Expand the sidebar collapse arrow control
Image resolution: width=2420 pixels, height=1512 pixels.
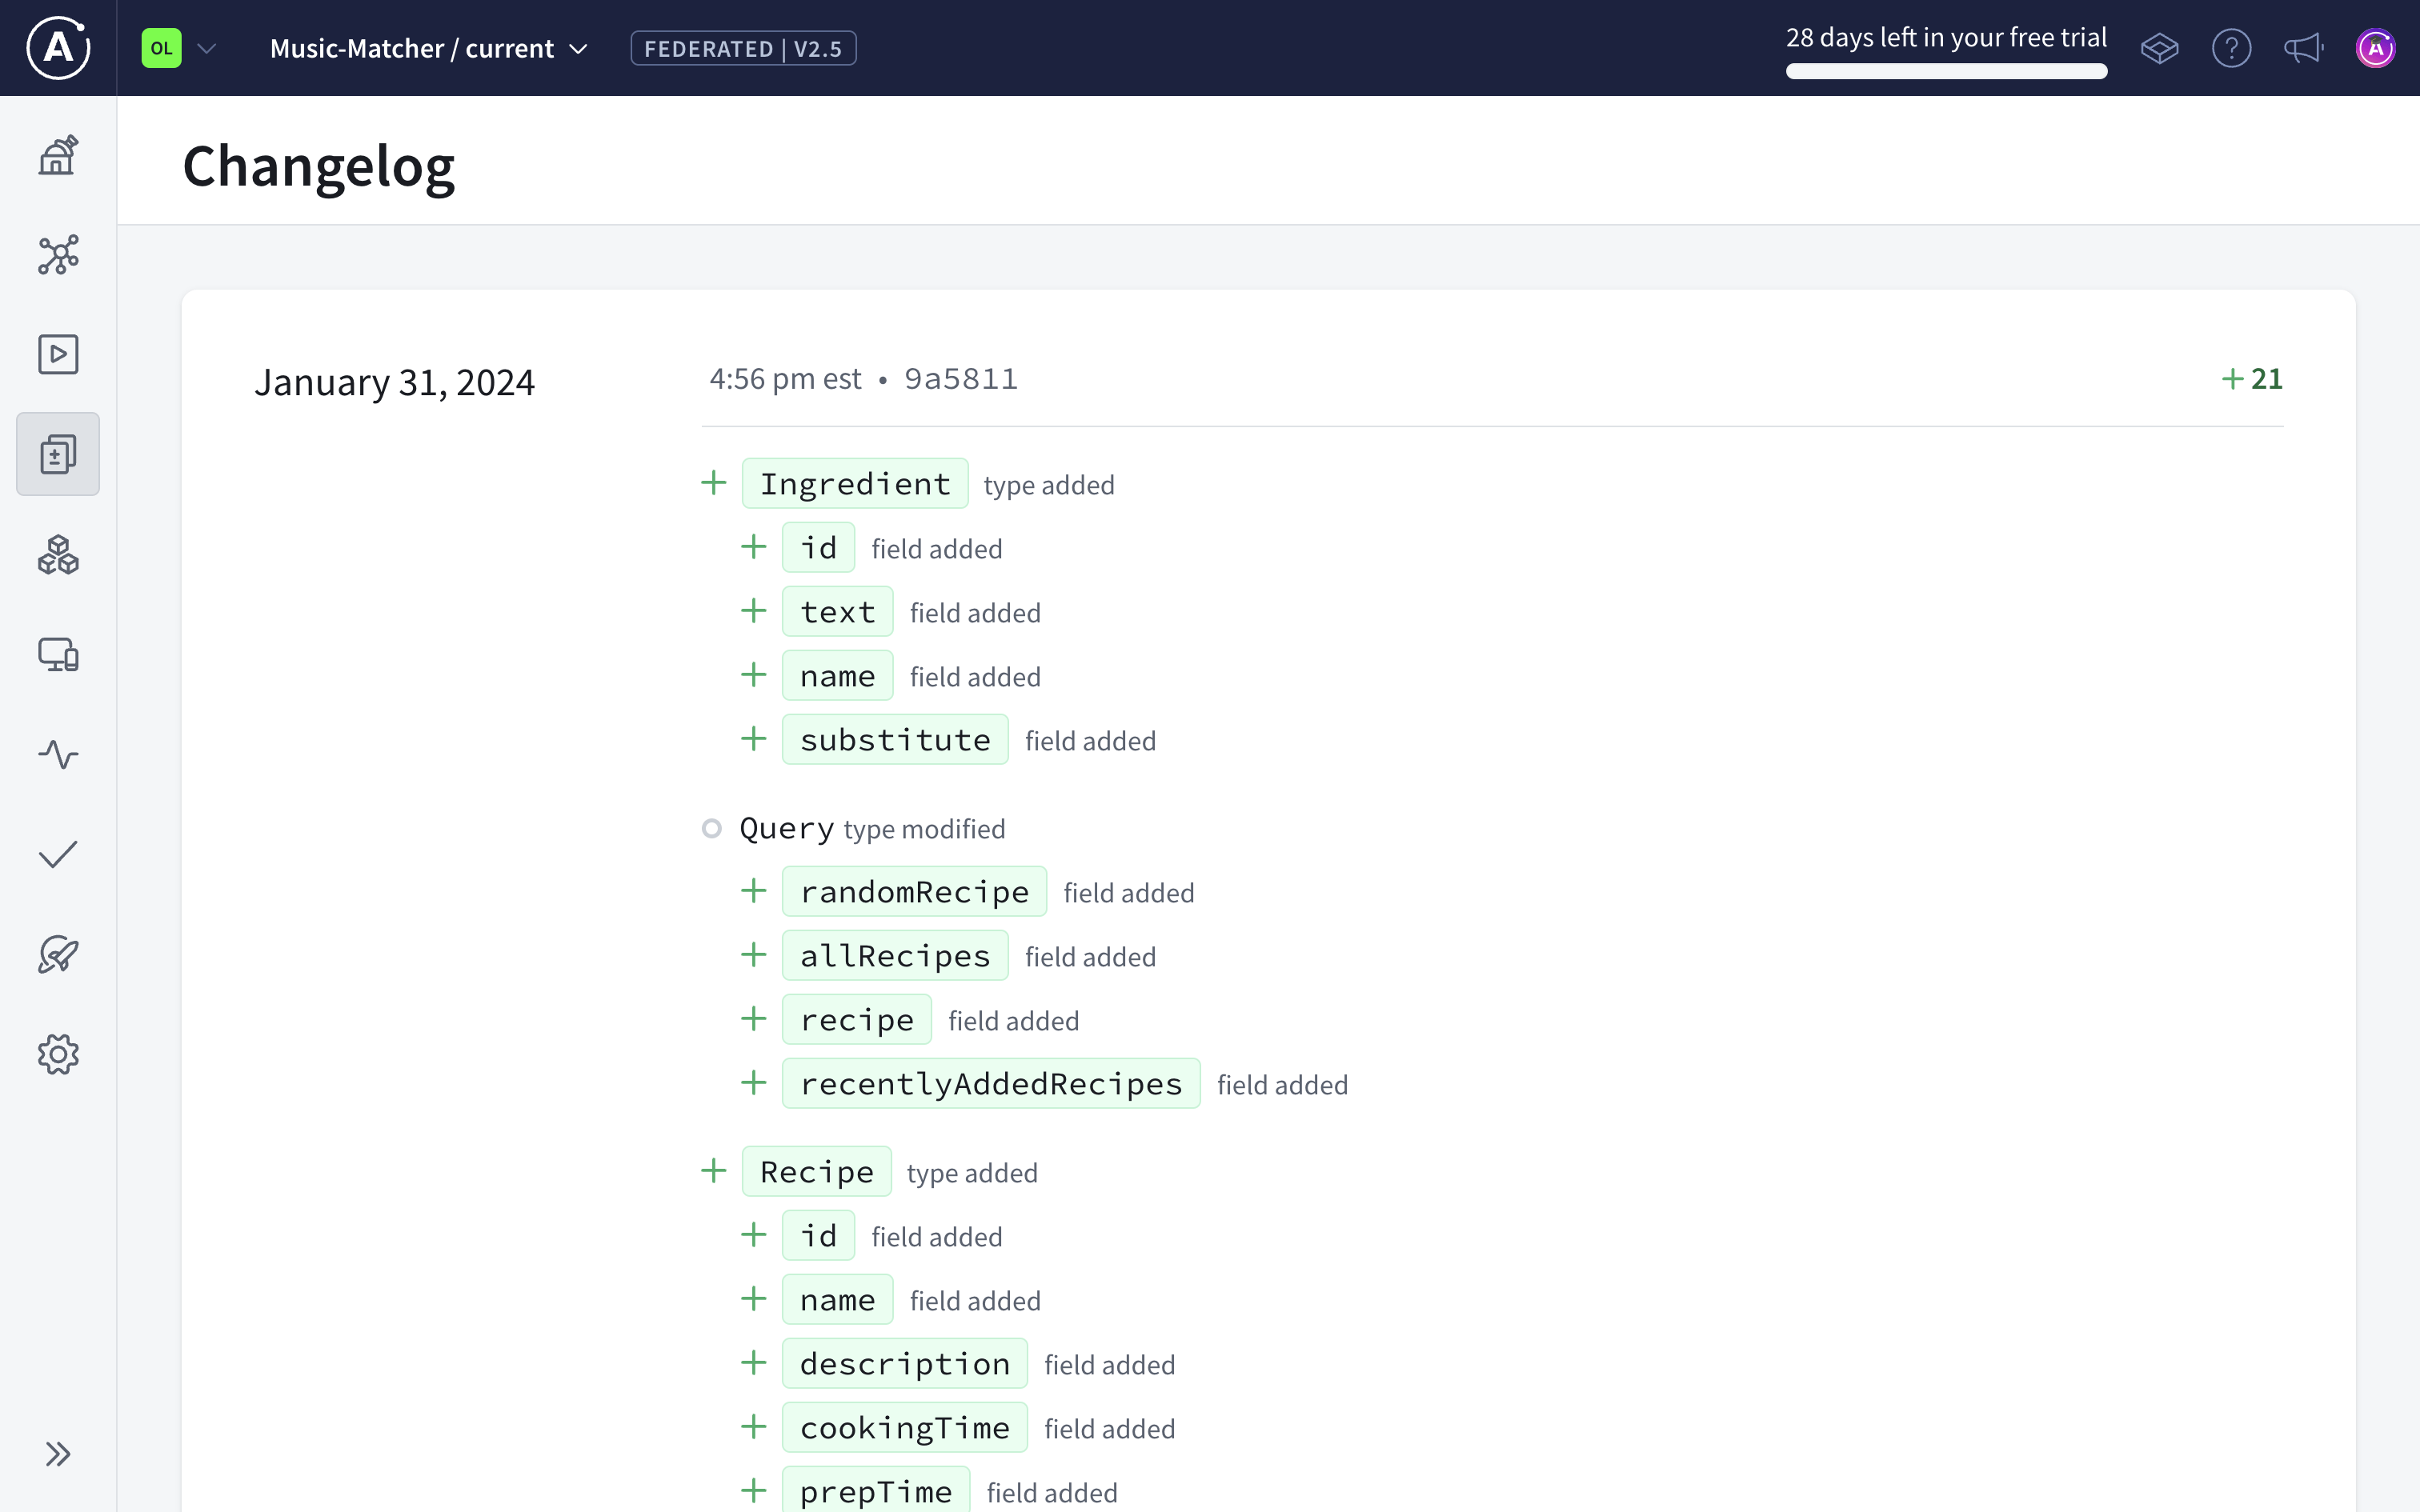58,1453
